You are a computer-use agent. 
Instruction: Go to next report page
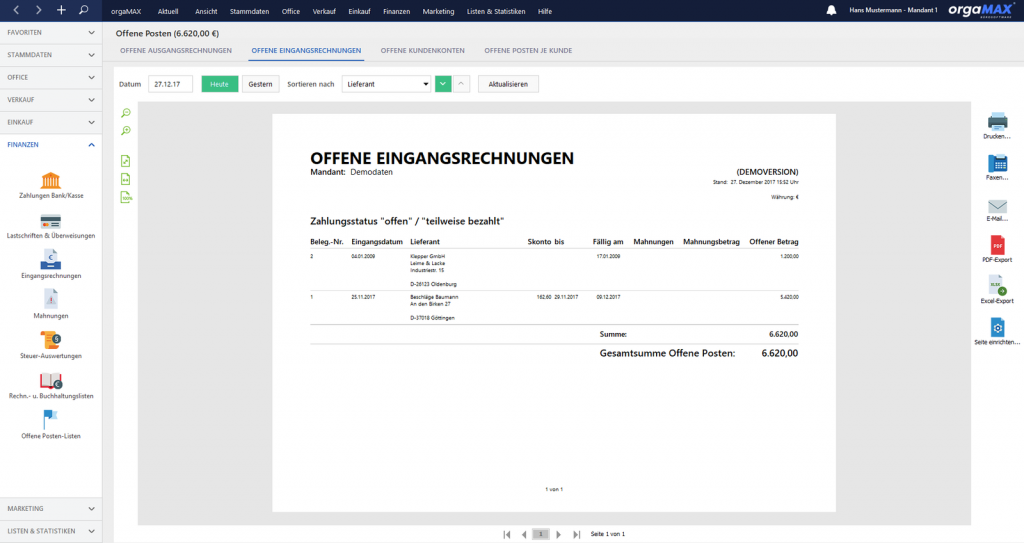click(x=558, y=535)
